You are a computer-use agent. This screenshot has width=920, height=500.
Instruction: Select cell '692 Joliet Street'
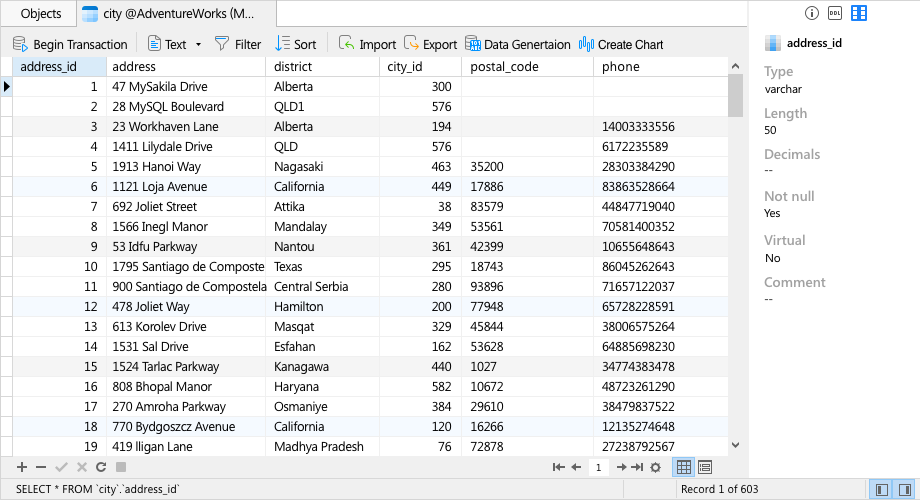186,207
